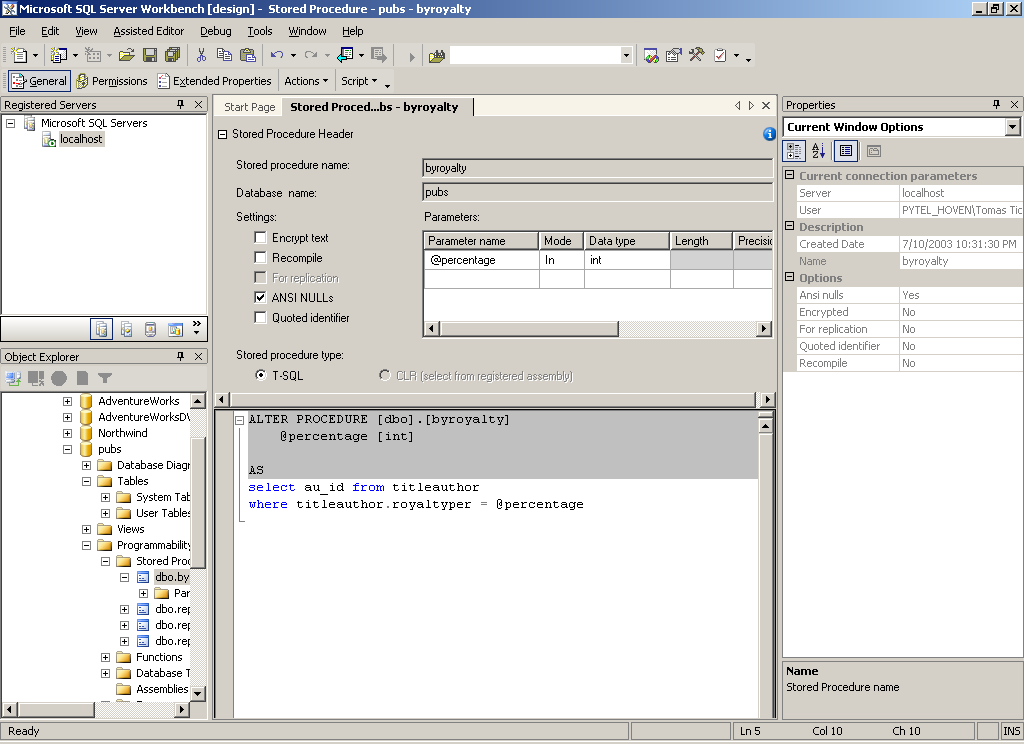Select the third server-type icon in Registered Servers
1024x744 pixels.
150,329
